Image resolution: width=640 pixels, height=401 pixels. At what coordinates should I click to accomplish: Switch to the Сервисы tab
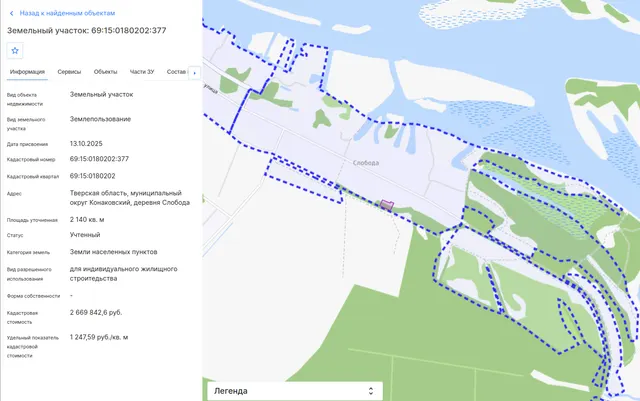[69, 72]
